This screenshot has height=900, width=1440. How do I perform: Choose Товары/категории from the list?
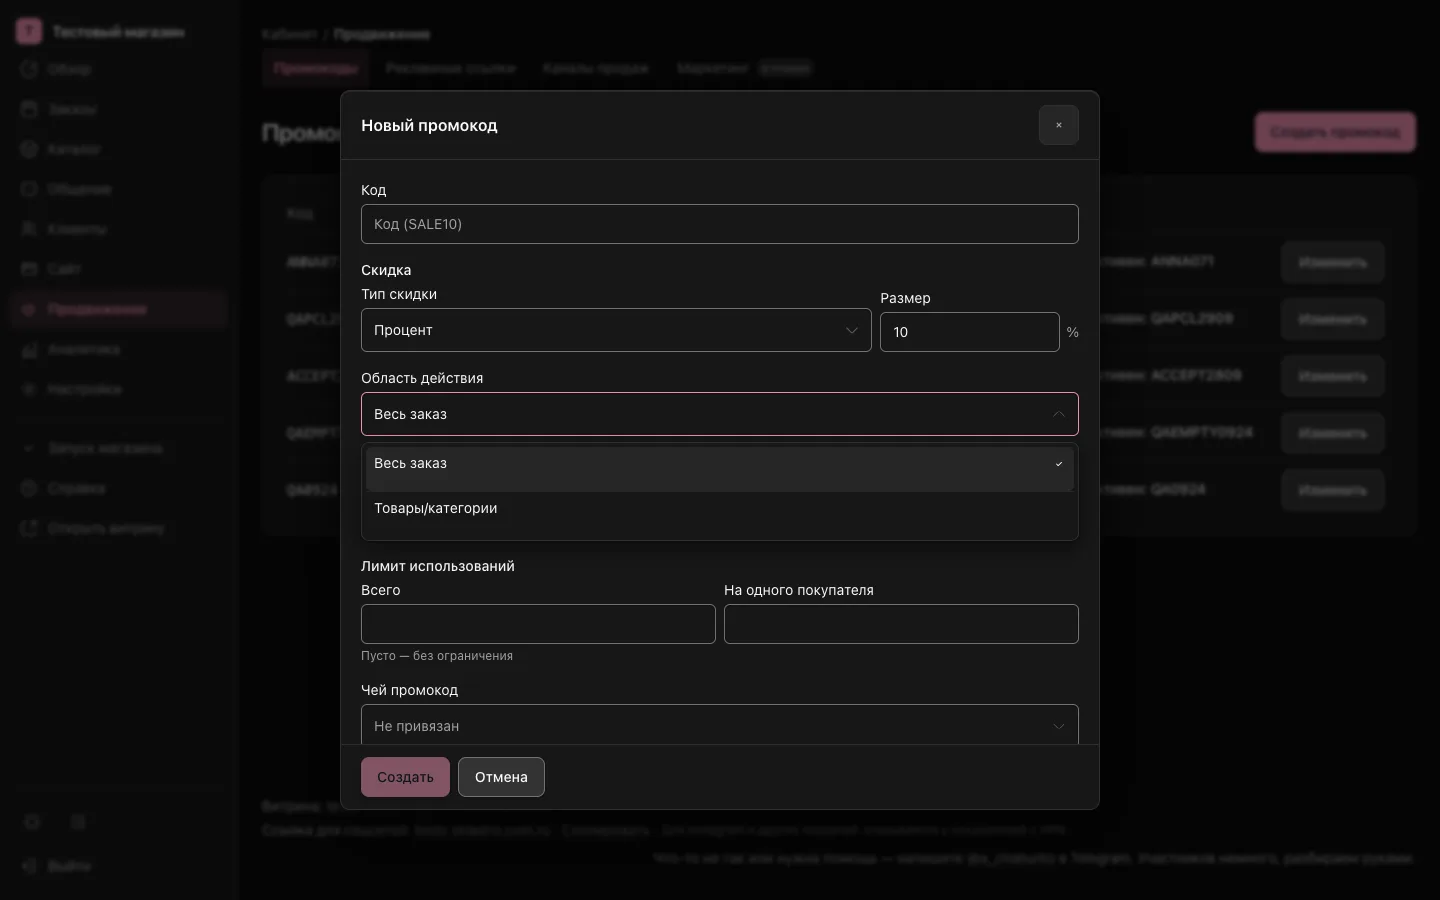click(x=719, y=513)
